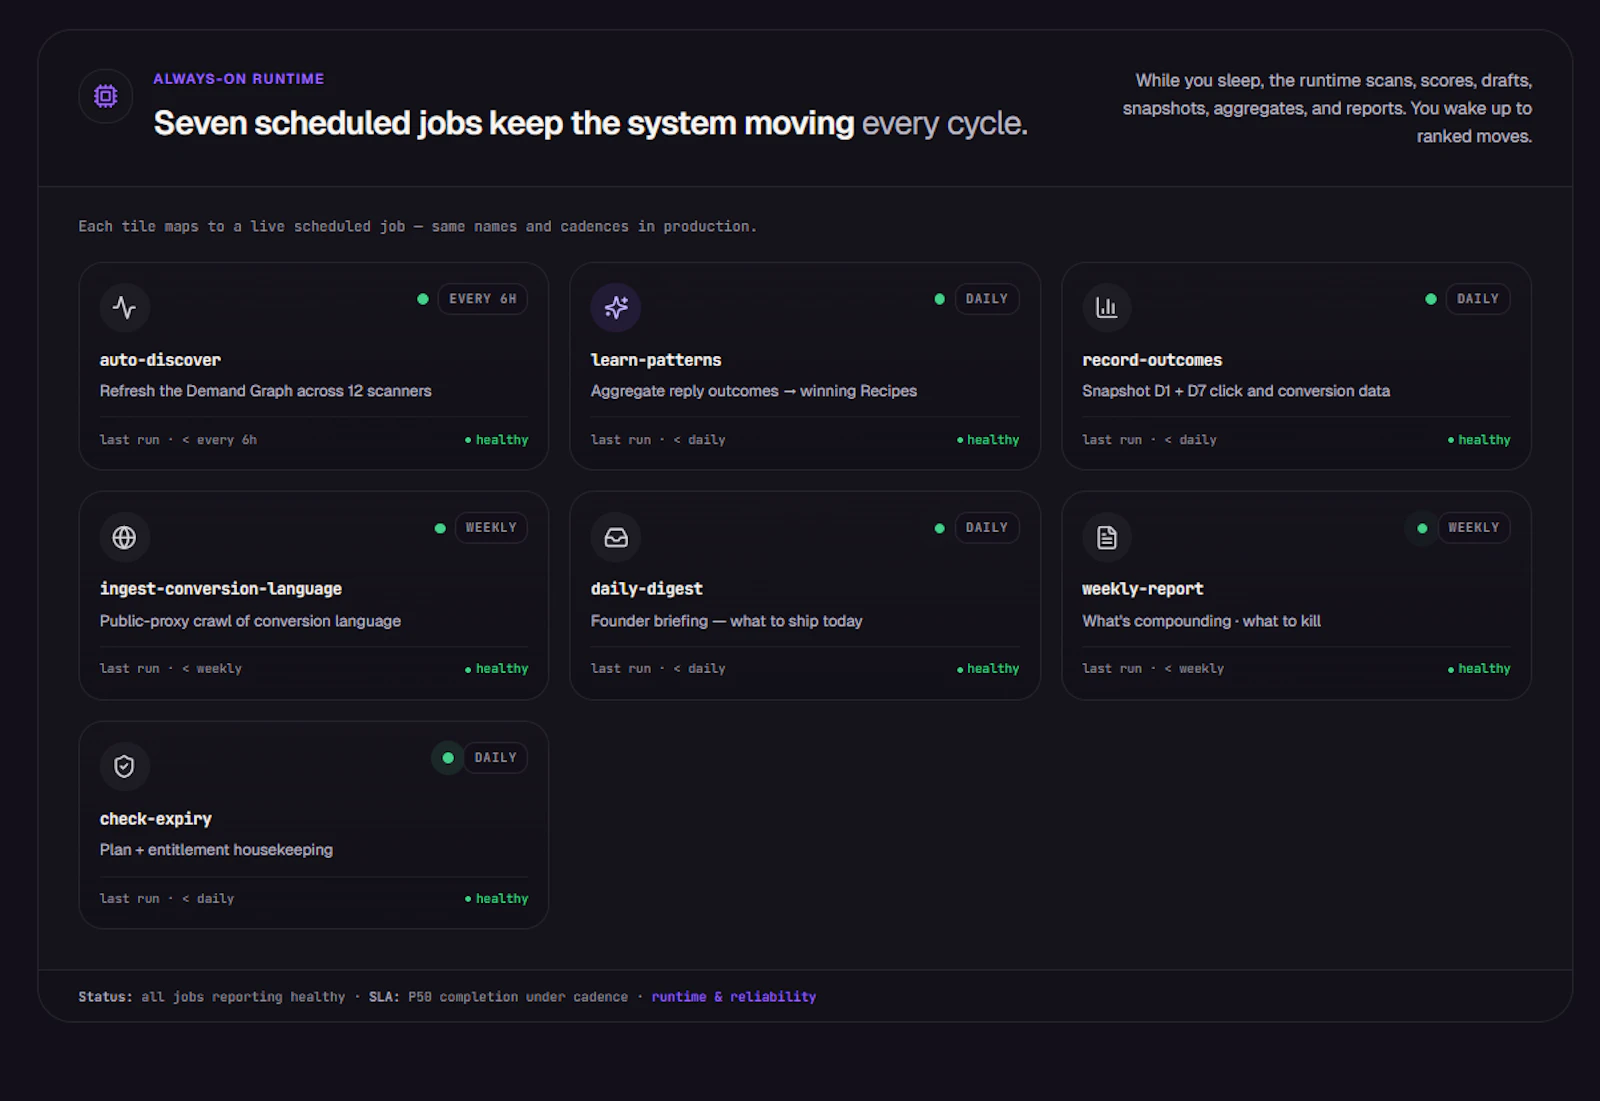Click 'SLA: P50 completion under cadence' text
Image resolution: width=1600 pixels, height=1101 pixels.
(498, 997)
